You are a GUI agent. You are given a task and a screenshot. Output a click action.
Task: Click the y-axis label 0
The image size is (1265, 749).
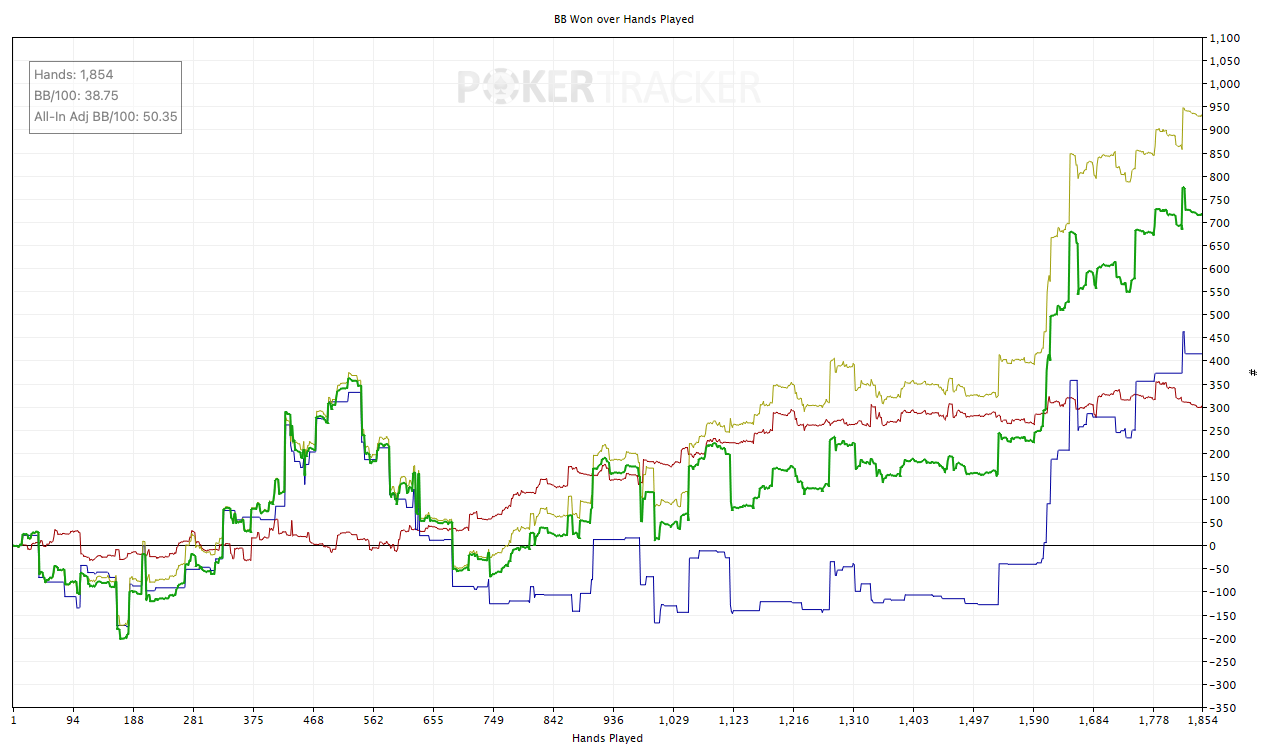point(1213,546)
